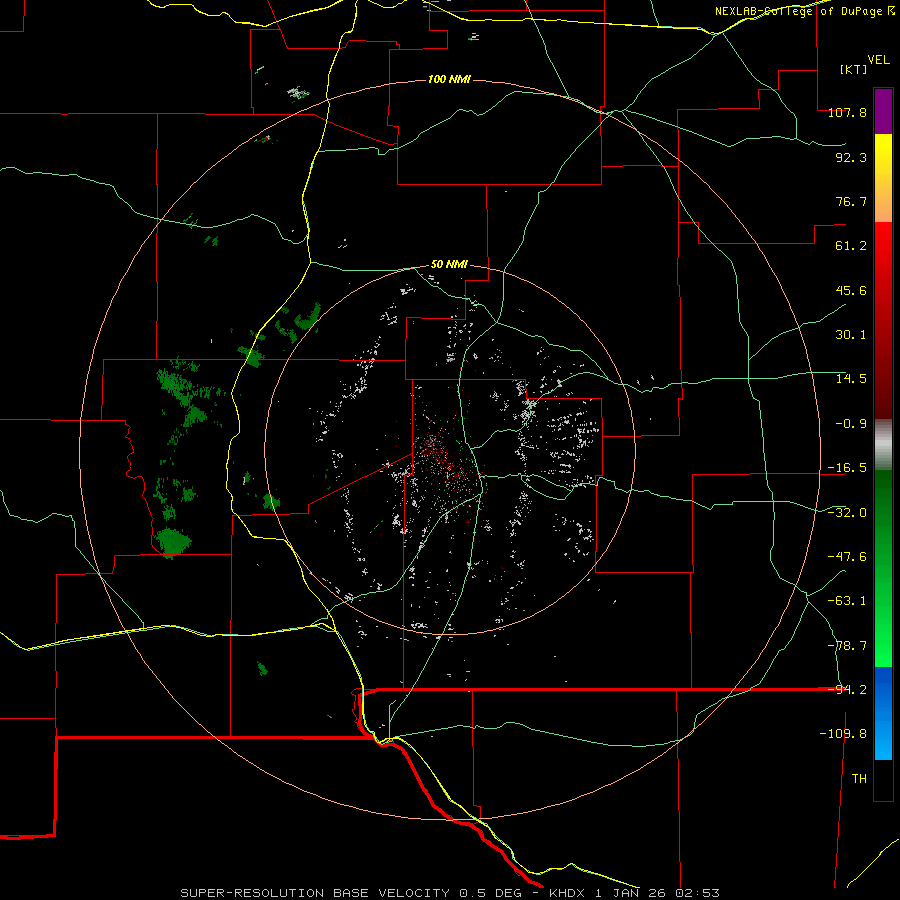Select the black TH segment of the color bar
Screen dimensions: 900x900
(883, 780)
